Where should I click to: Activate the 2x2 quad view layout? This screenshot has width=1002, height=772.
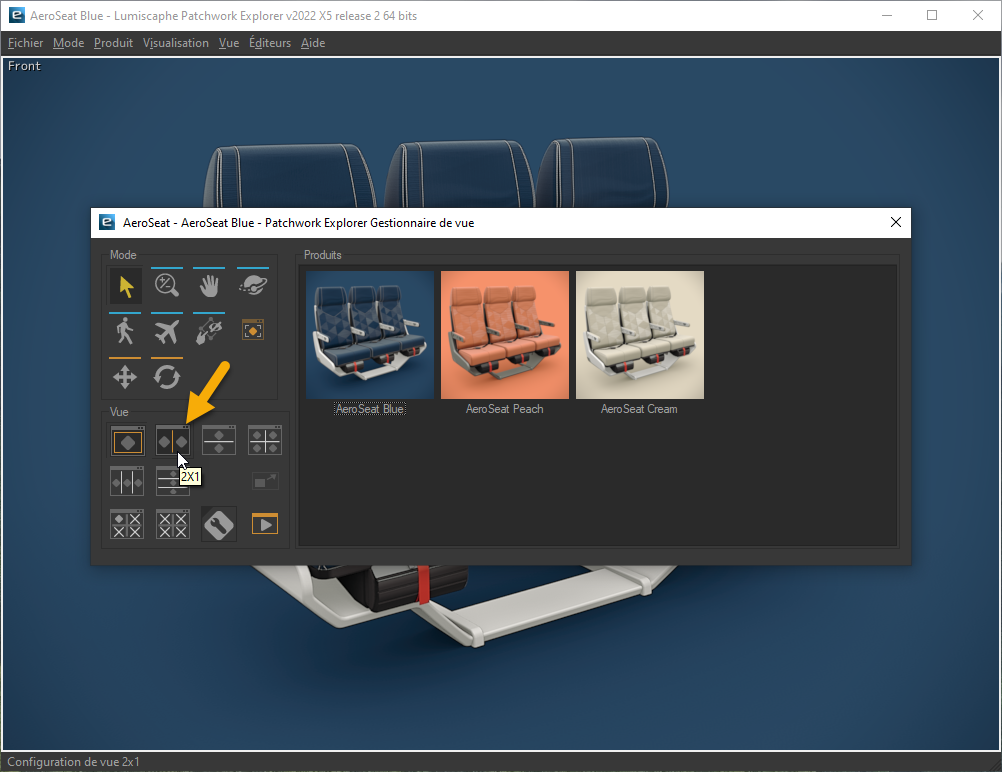[264, 440]
